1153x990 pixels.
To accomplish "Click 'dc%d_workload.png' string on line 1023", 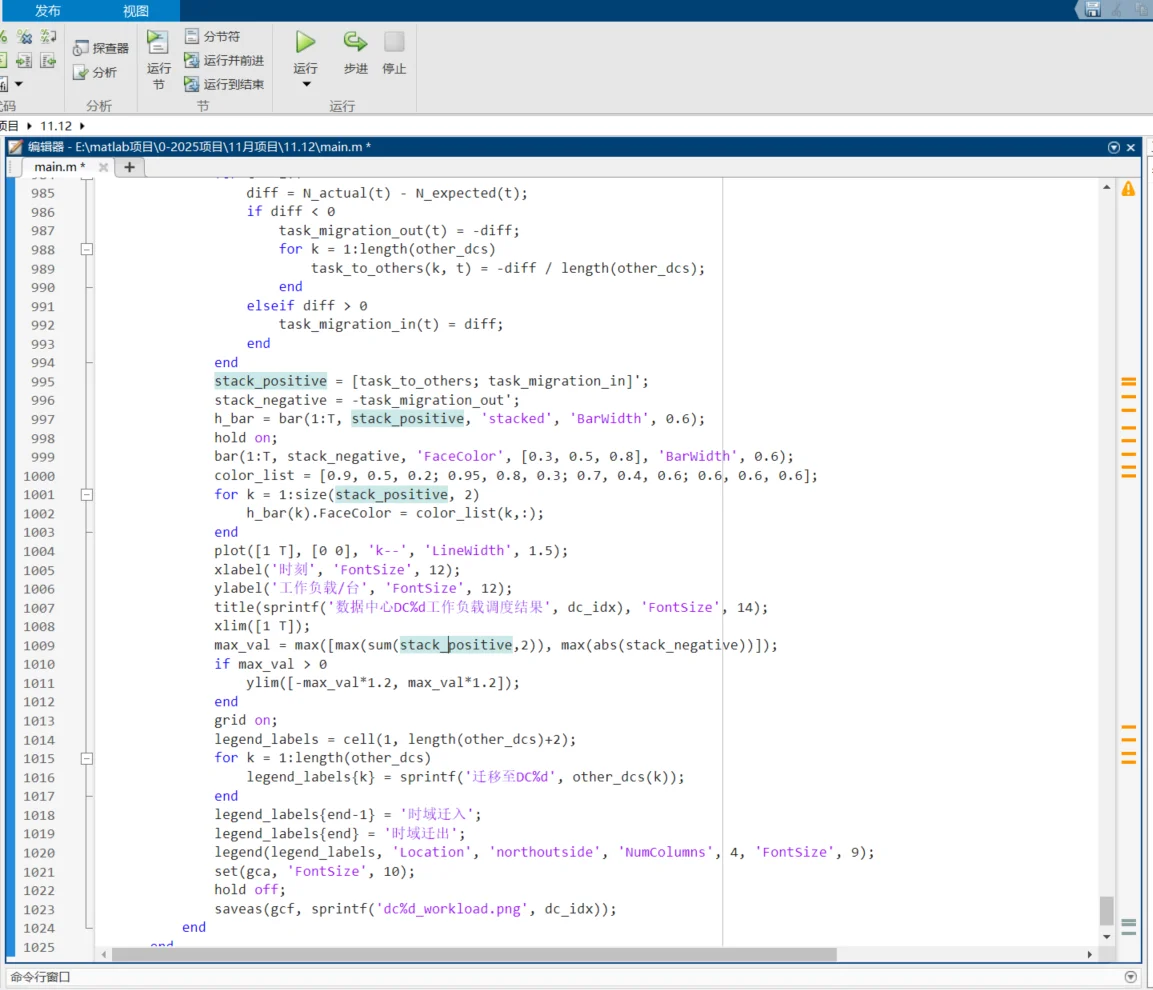I will click(x=452, y=908).
